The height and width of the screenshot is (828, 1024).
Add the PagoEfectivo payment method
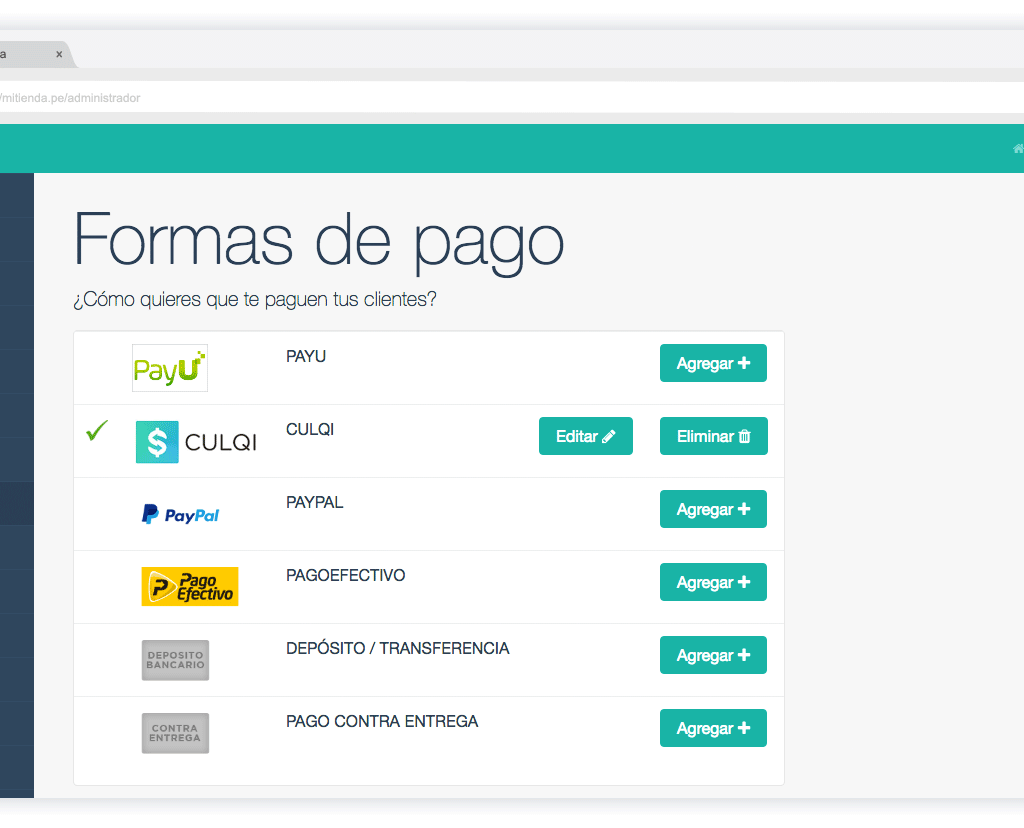coord(713,582)
